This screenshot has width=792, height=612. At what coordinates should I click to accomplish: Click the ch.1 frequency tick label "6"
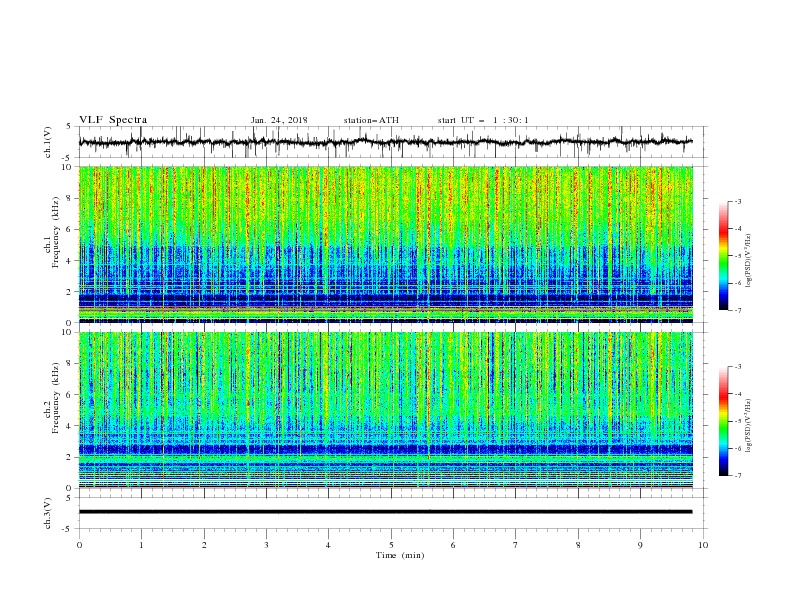[x=70, y=229]
